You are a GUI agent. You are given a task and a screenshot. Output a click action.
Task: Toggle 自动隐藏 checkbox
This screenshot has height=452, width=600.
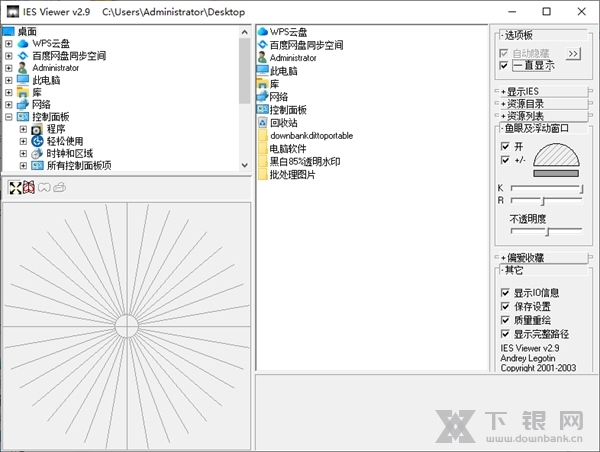[x=504, y=53]
